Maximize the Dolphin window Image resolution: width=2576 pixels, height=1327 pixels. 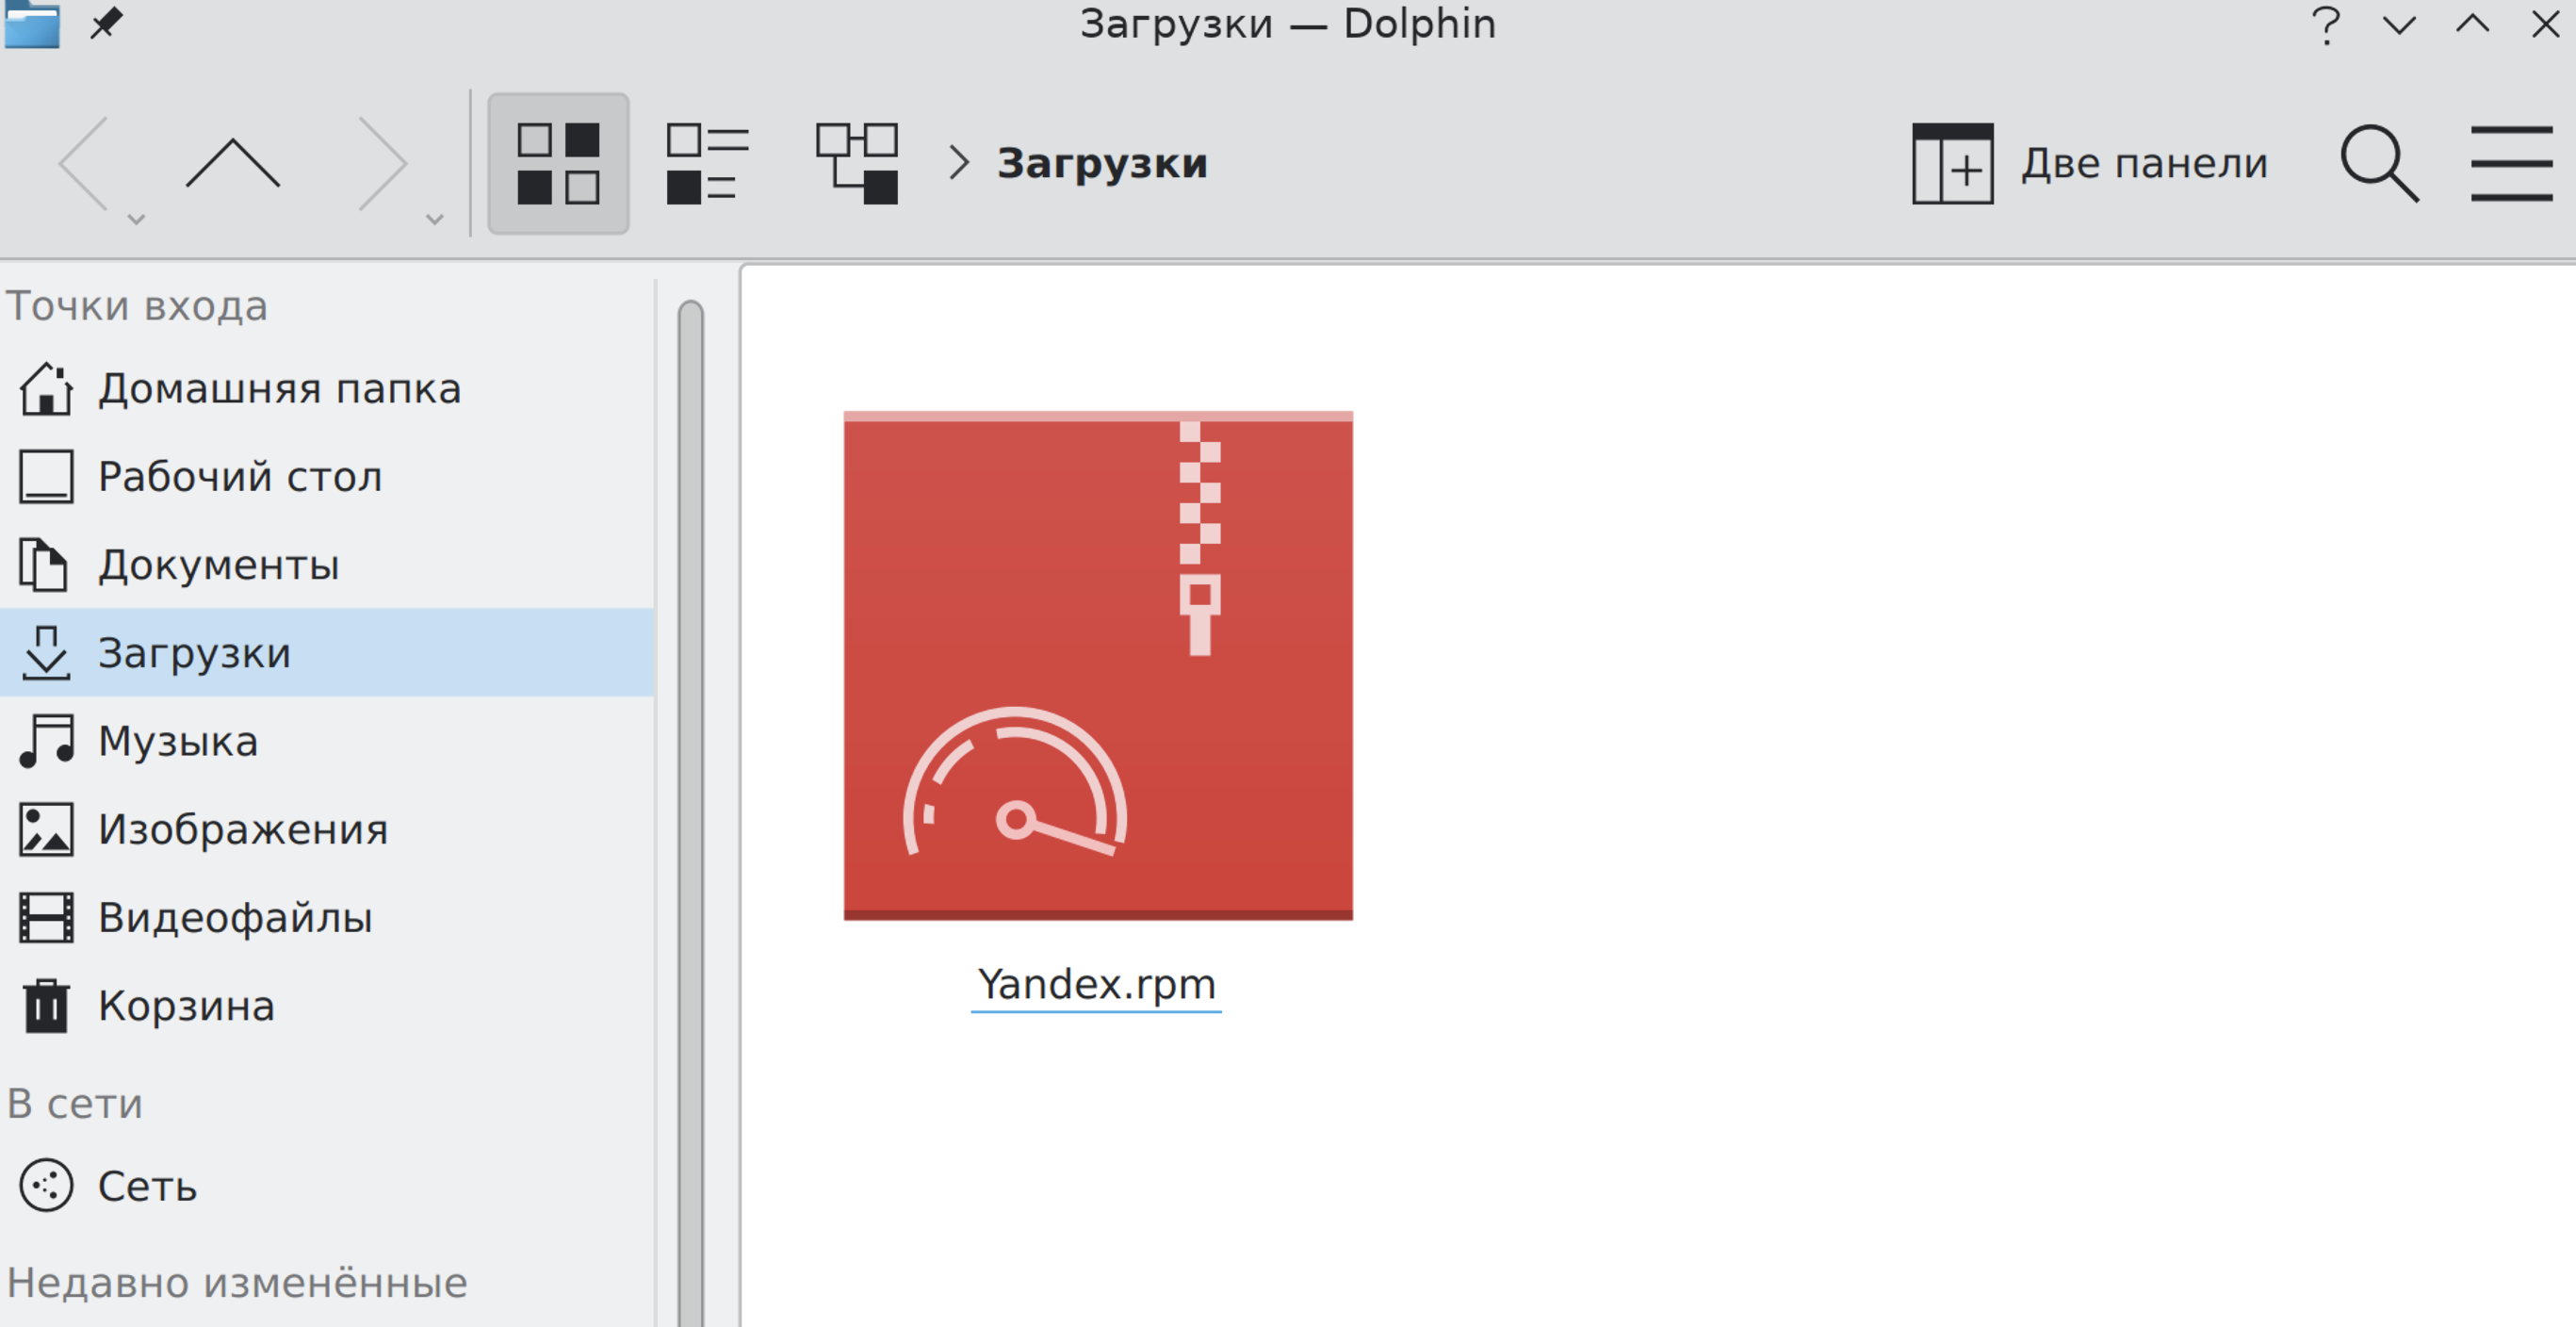tap(2472, 24)
